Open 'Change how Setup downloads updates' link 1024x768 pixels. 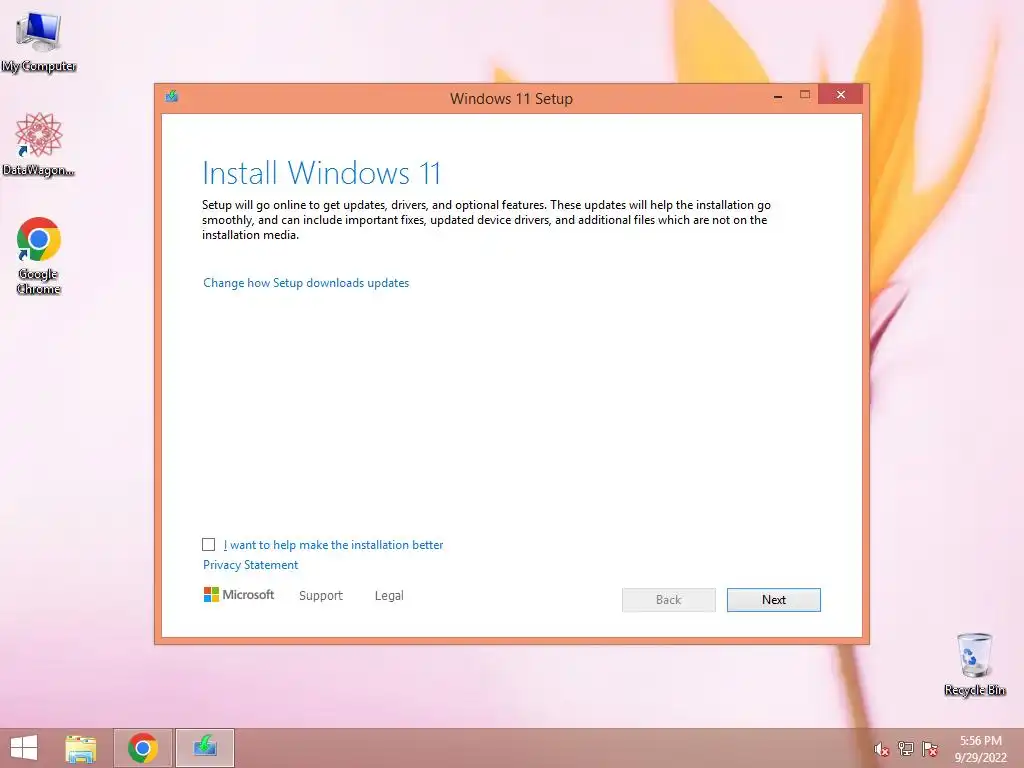click(x=306, y=283)
